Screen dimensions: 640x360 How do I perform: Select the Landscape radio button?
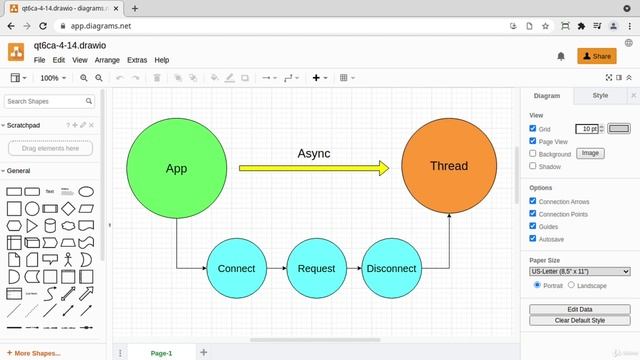point(571,285)
